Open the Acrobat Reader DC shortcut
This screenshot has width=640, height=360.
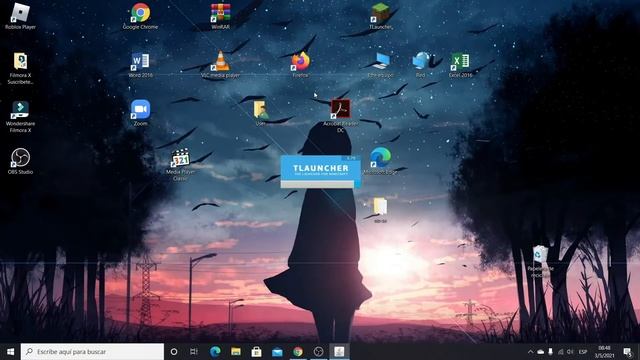(340, 116)
